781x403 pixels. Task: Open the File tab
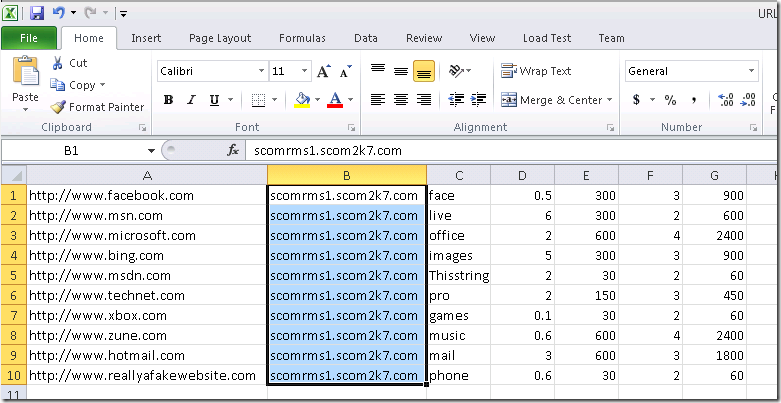click(29, 38)
